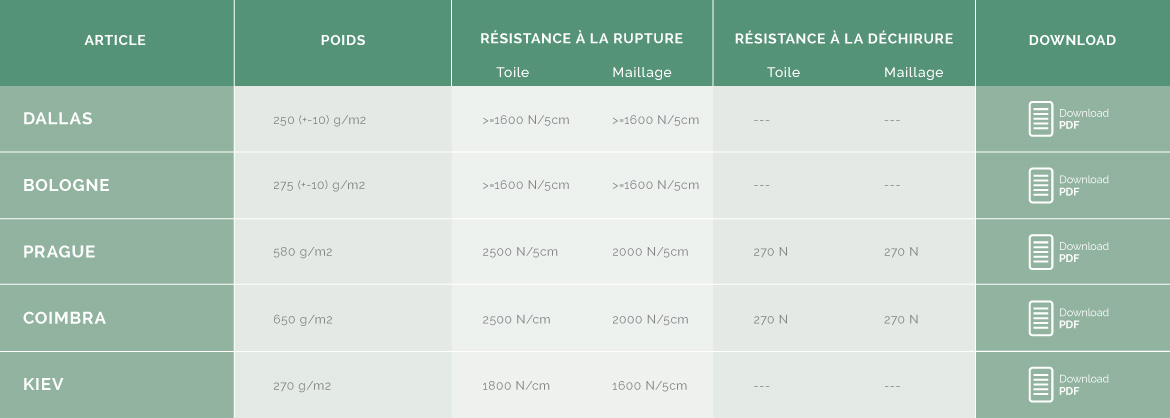Click the Bologne PDF document icon

pyautogui.click(x=1041, y=185)
